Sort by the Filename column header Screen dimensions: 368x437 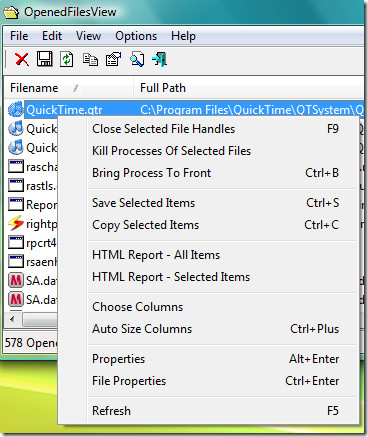tap(69, 88)
